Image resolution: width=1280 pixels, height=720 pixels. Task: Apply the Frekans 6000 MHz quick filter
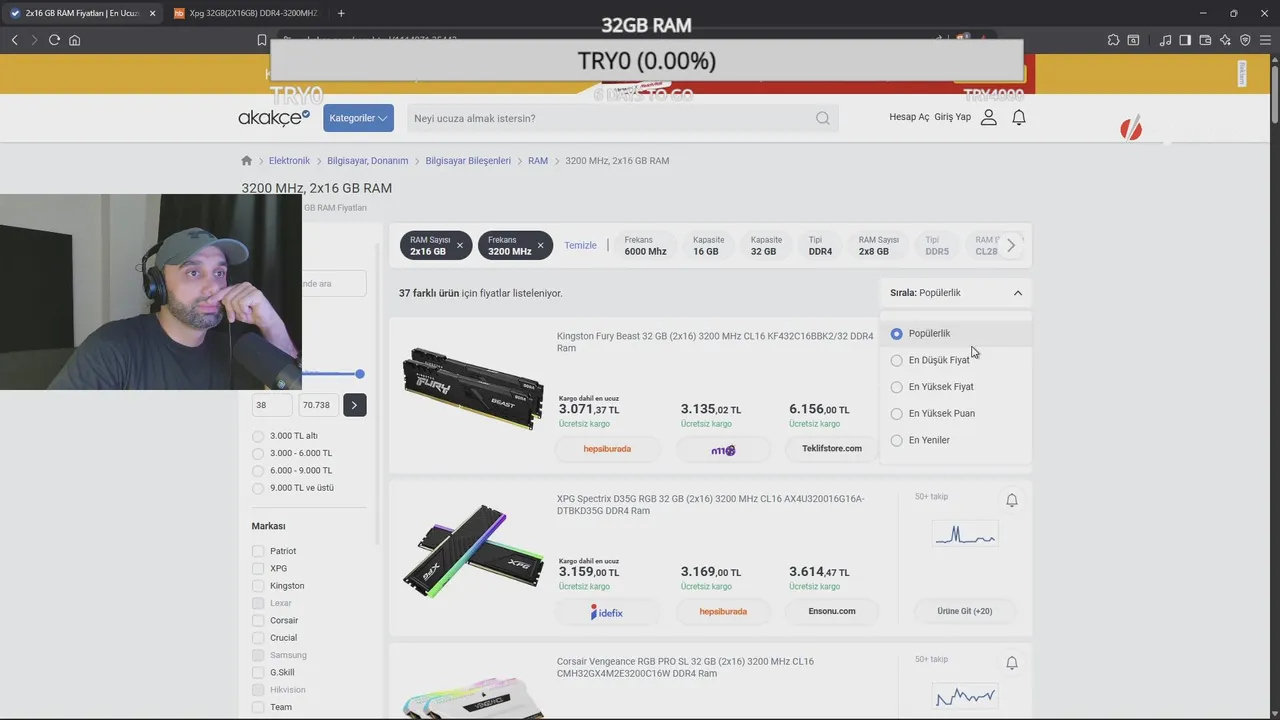(x=645, y=246)
